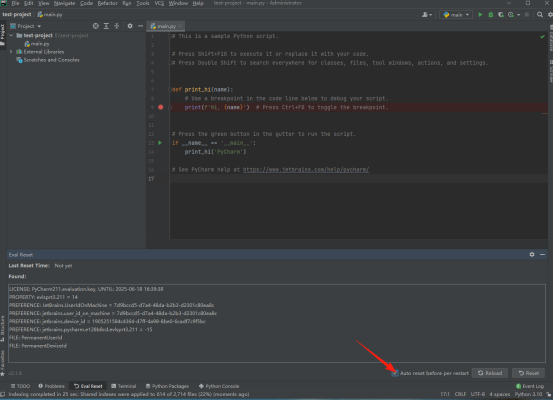
Task: Click the 4 spaces indent setting
Action: point(500,394)
